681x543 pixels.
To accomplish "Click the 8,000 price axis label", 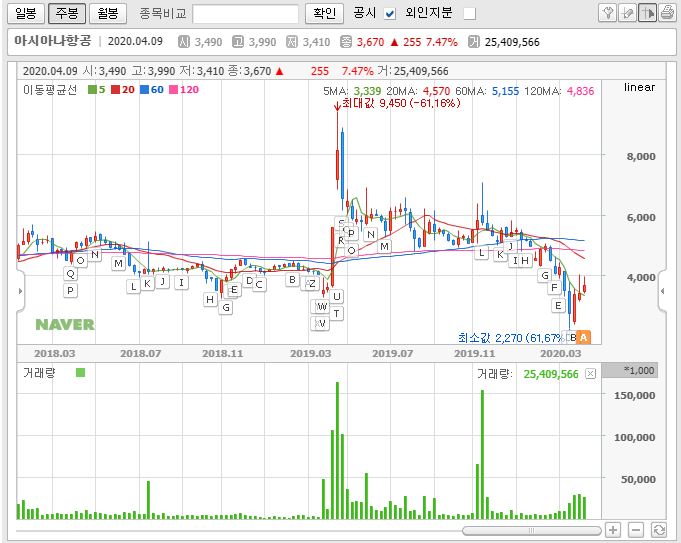I will 641,156.
